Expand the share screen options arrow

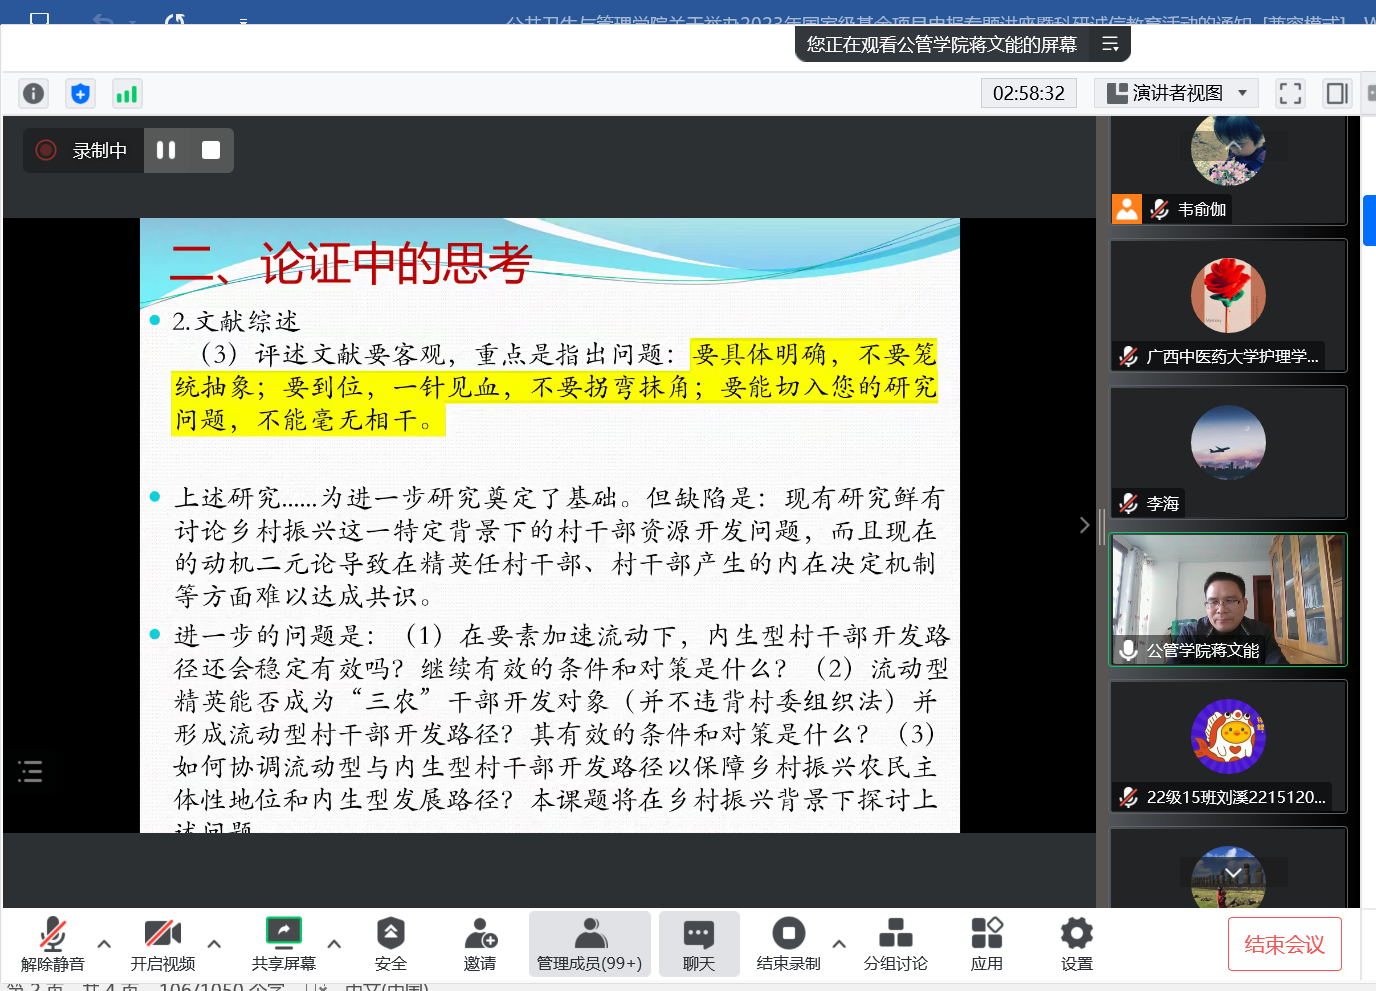click(334, 943)
